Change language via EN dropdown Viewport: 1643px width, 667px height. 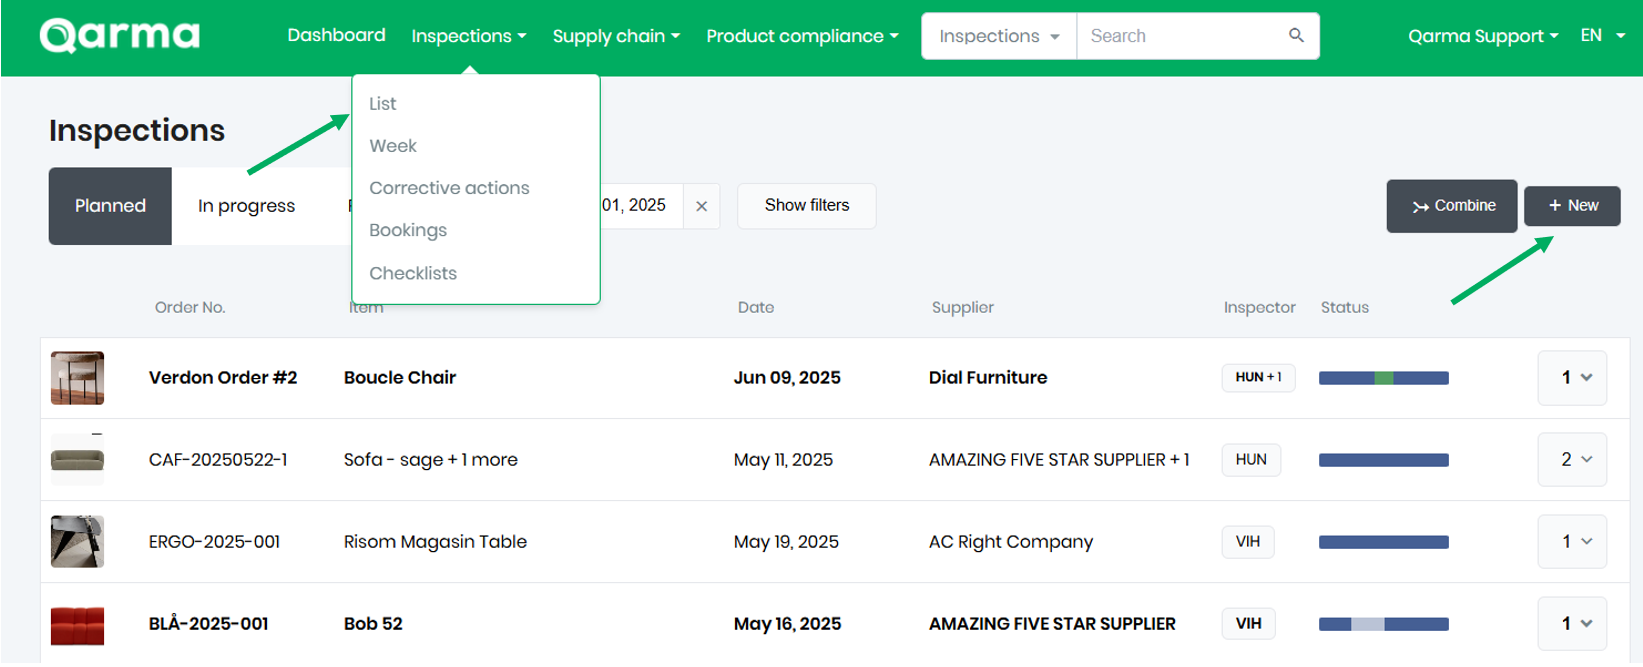[x=1602, y=36]
